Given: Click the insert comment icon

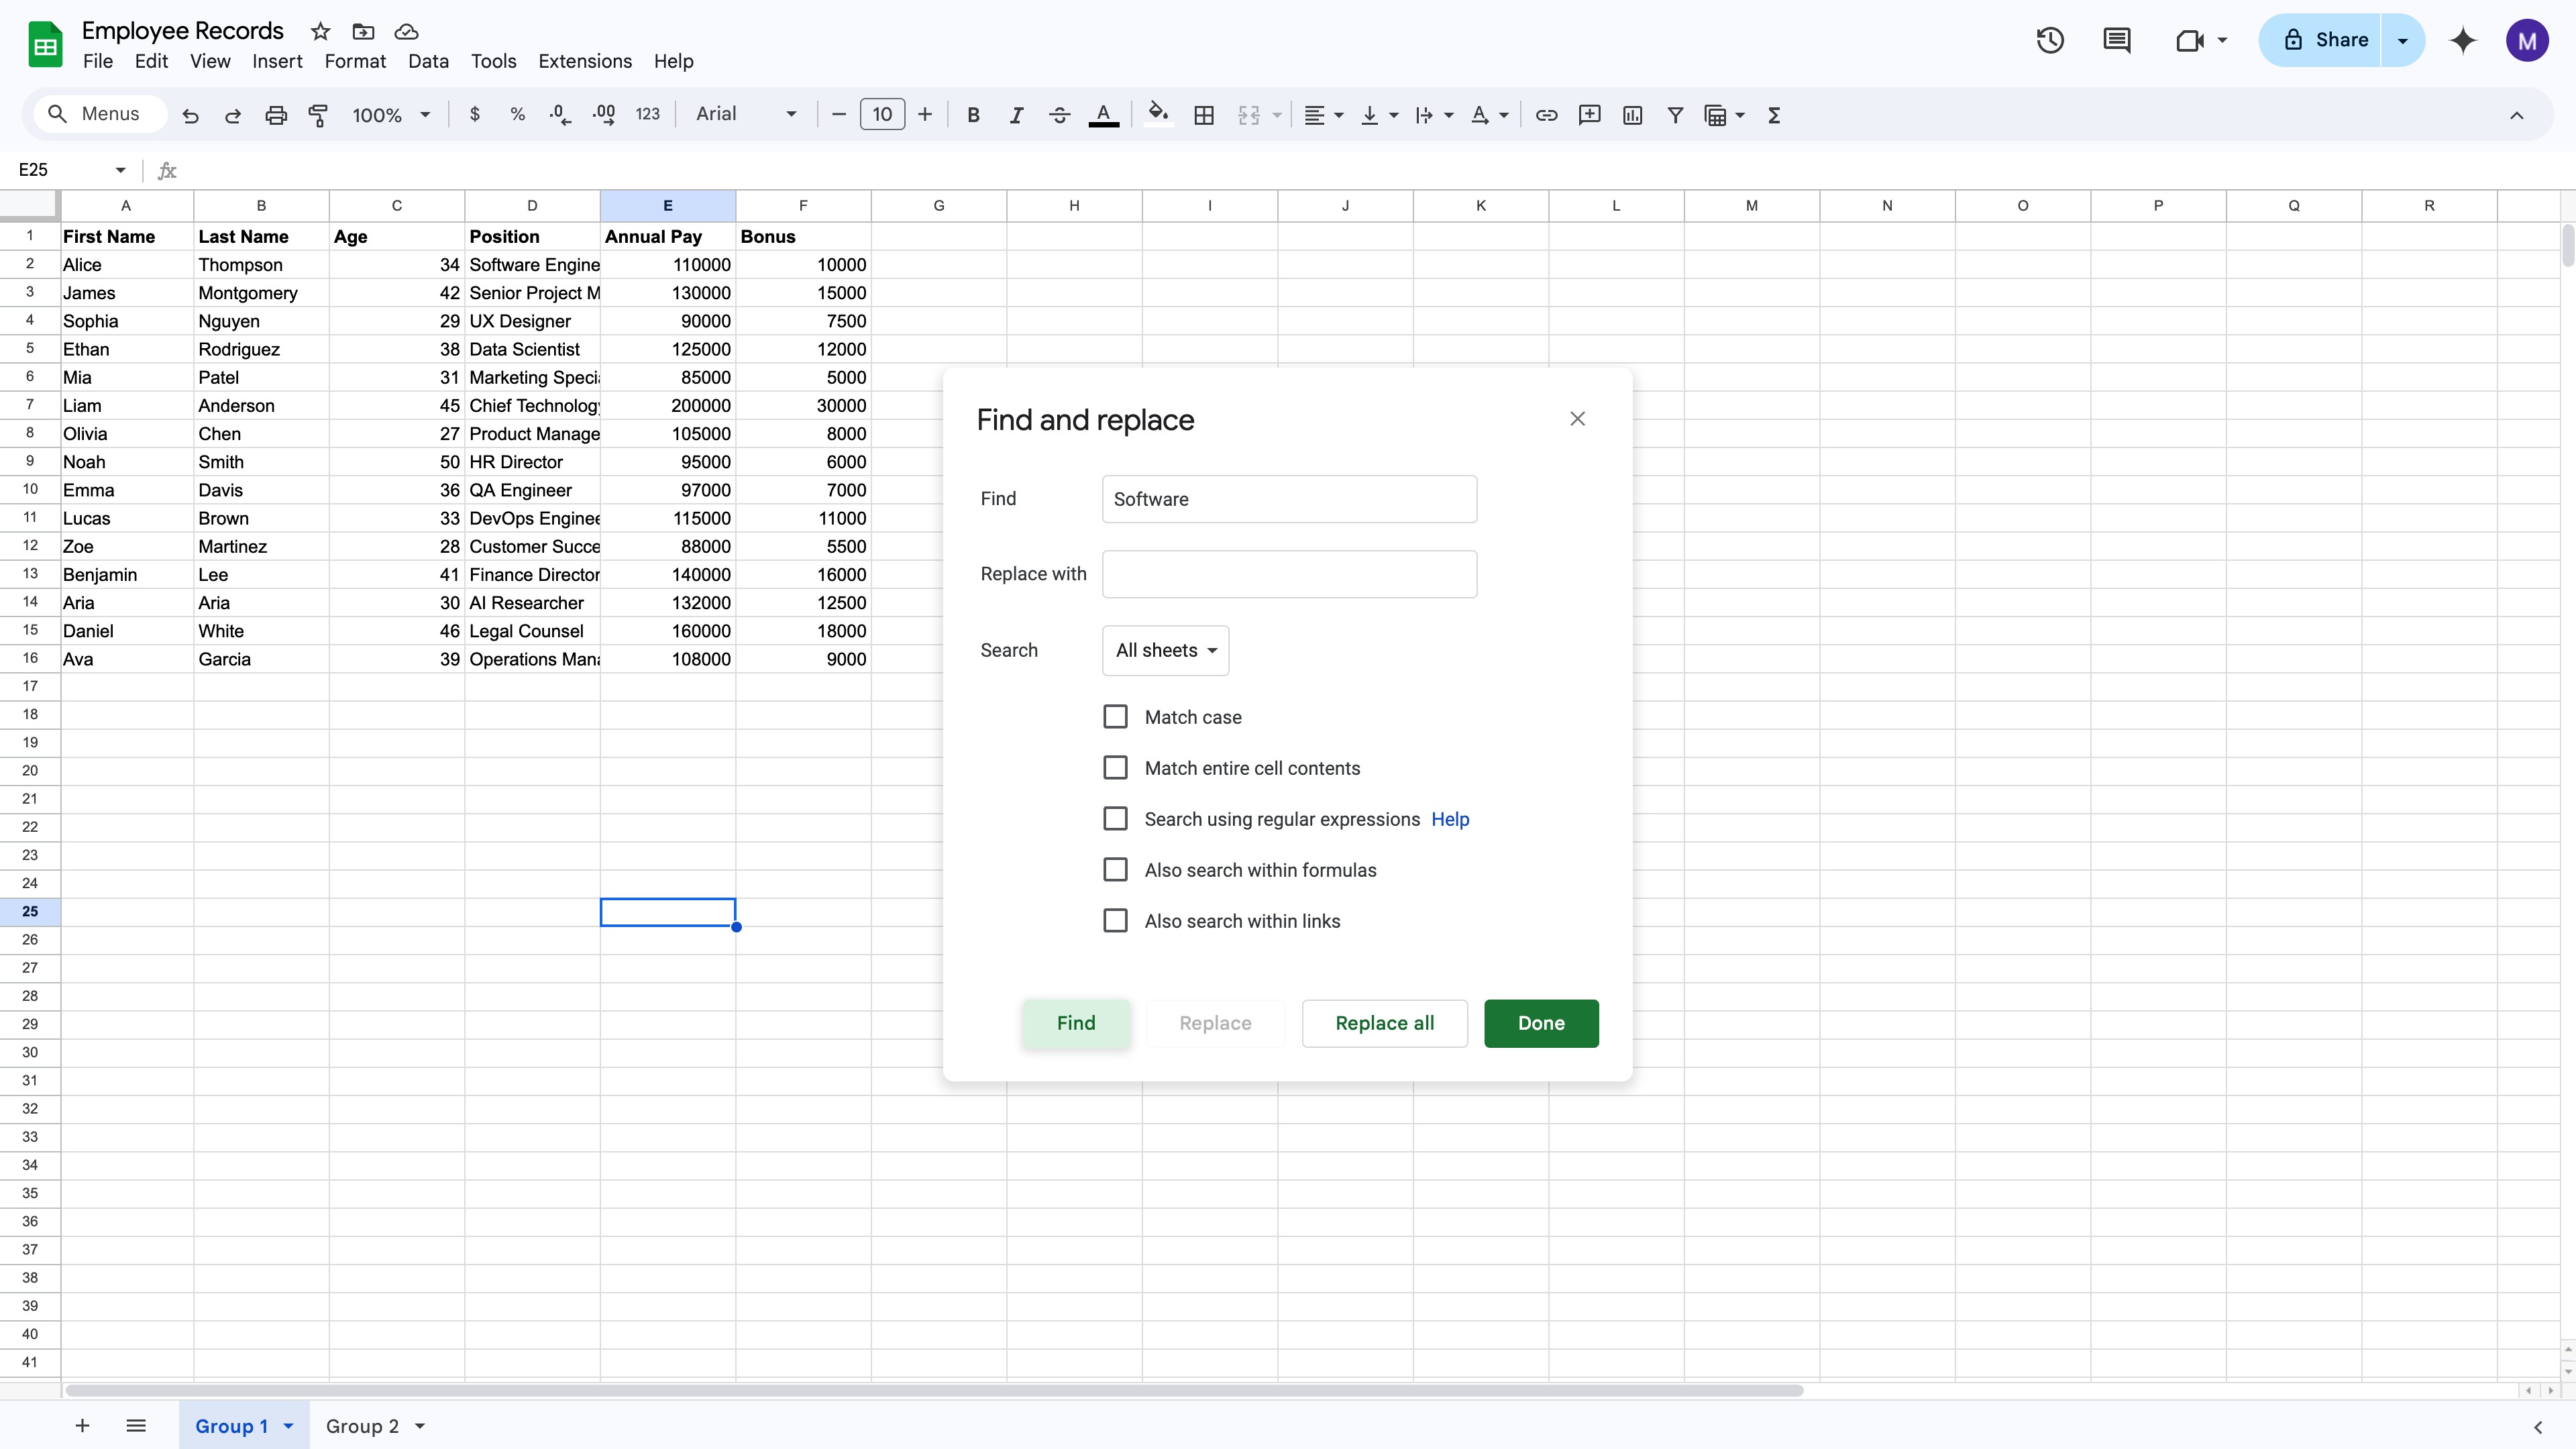Looking at the screenshot, I should click(1589, 115).
